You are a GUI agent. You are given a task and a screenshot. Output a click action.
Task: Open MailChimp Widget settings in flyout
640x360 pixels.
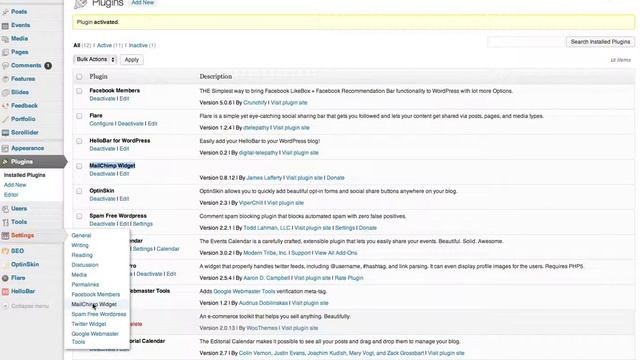click(x=94, y=304)
